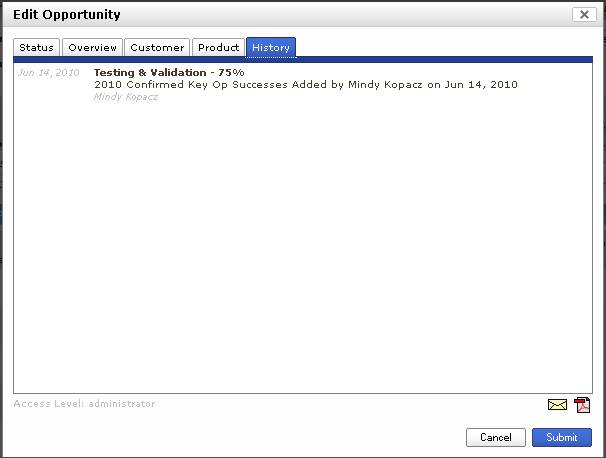This screenshot has height=458, width=606.
Task: Select the Customer tab
Action: 157,47
